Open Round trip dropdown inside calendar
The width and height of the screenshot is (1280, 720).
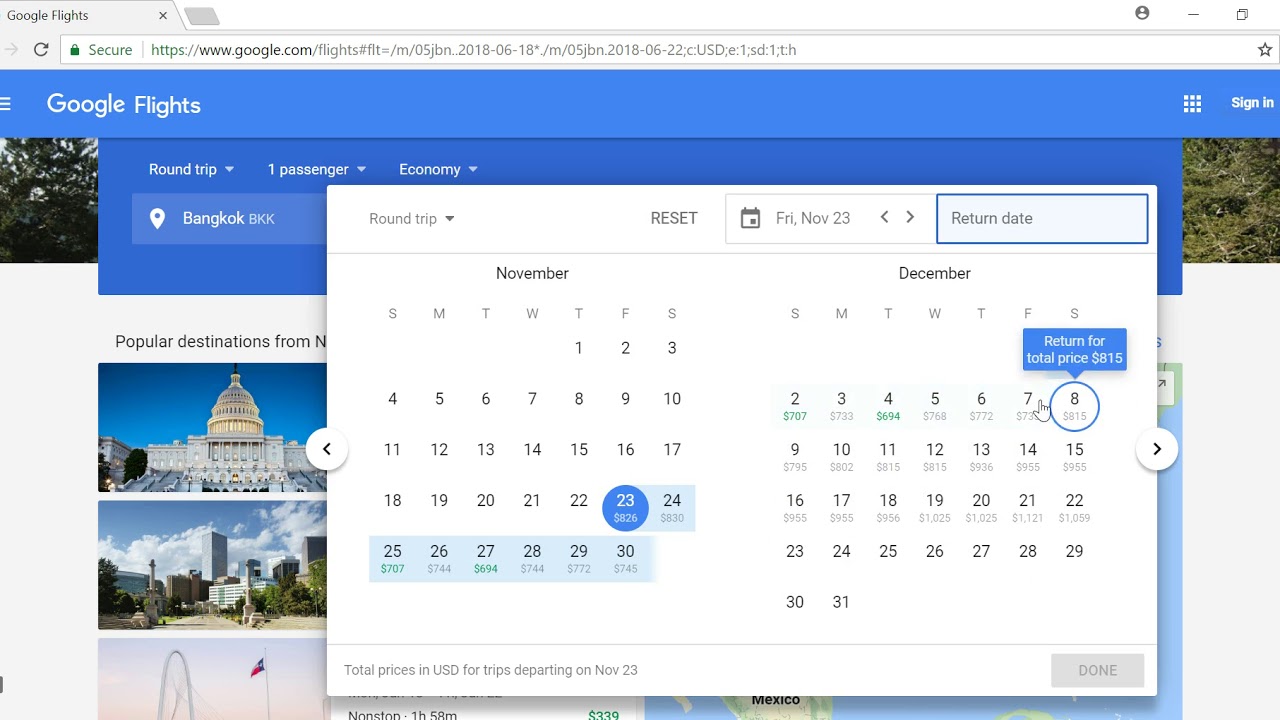(x=412, y=218)
